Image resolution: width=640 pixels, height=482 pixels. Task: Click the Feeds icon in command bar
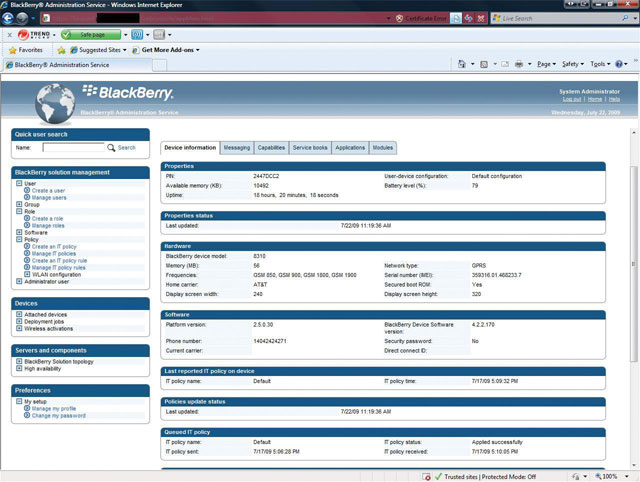484,64
